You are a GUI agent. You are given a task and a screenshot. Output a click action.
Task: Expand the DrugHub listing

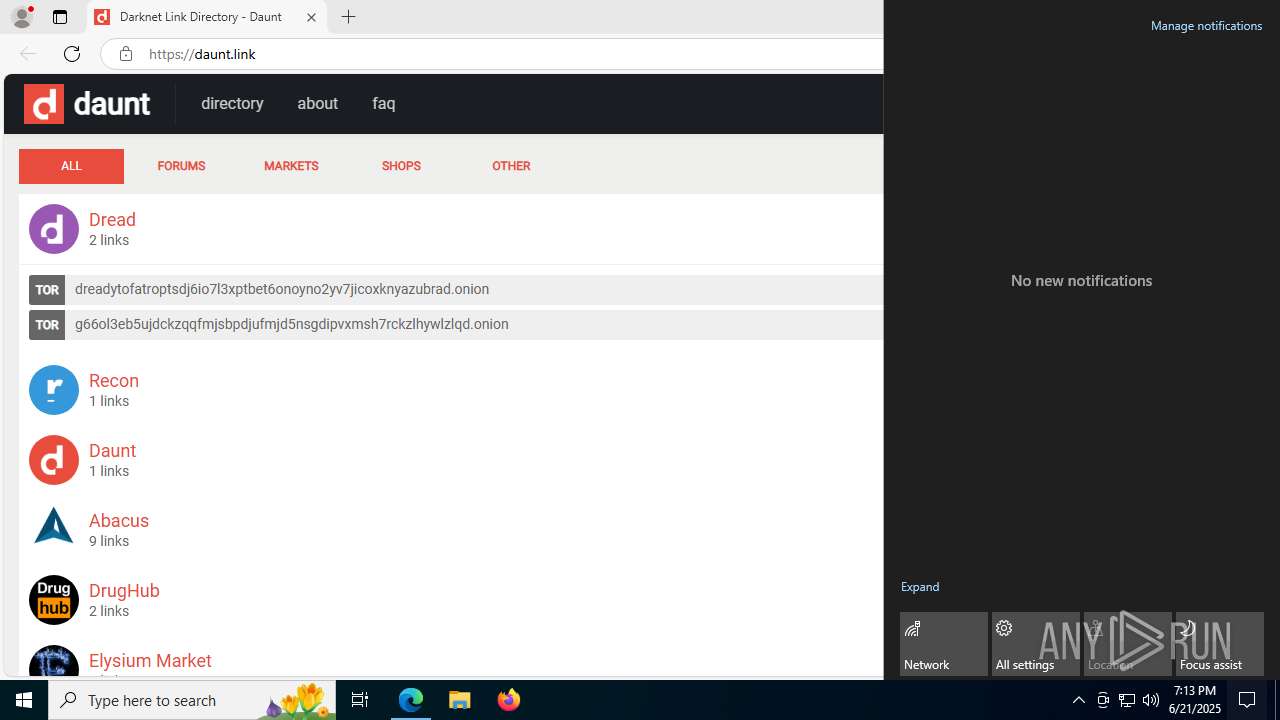pos(124,591)
